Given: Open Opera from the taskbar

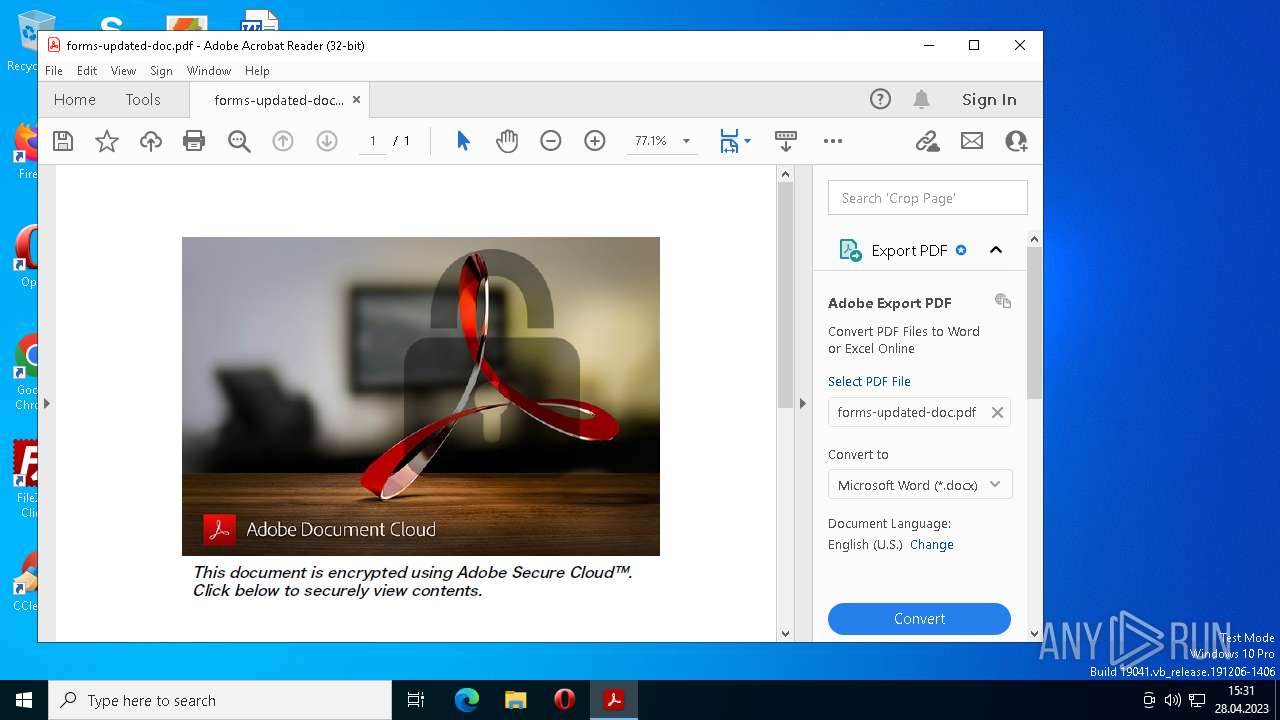Looking at the screenshot, I should tap(565, 700).
